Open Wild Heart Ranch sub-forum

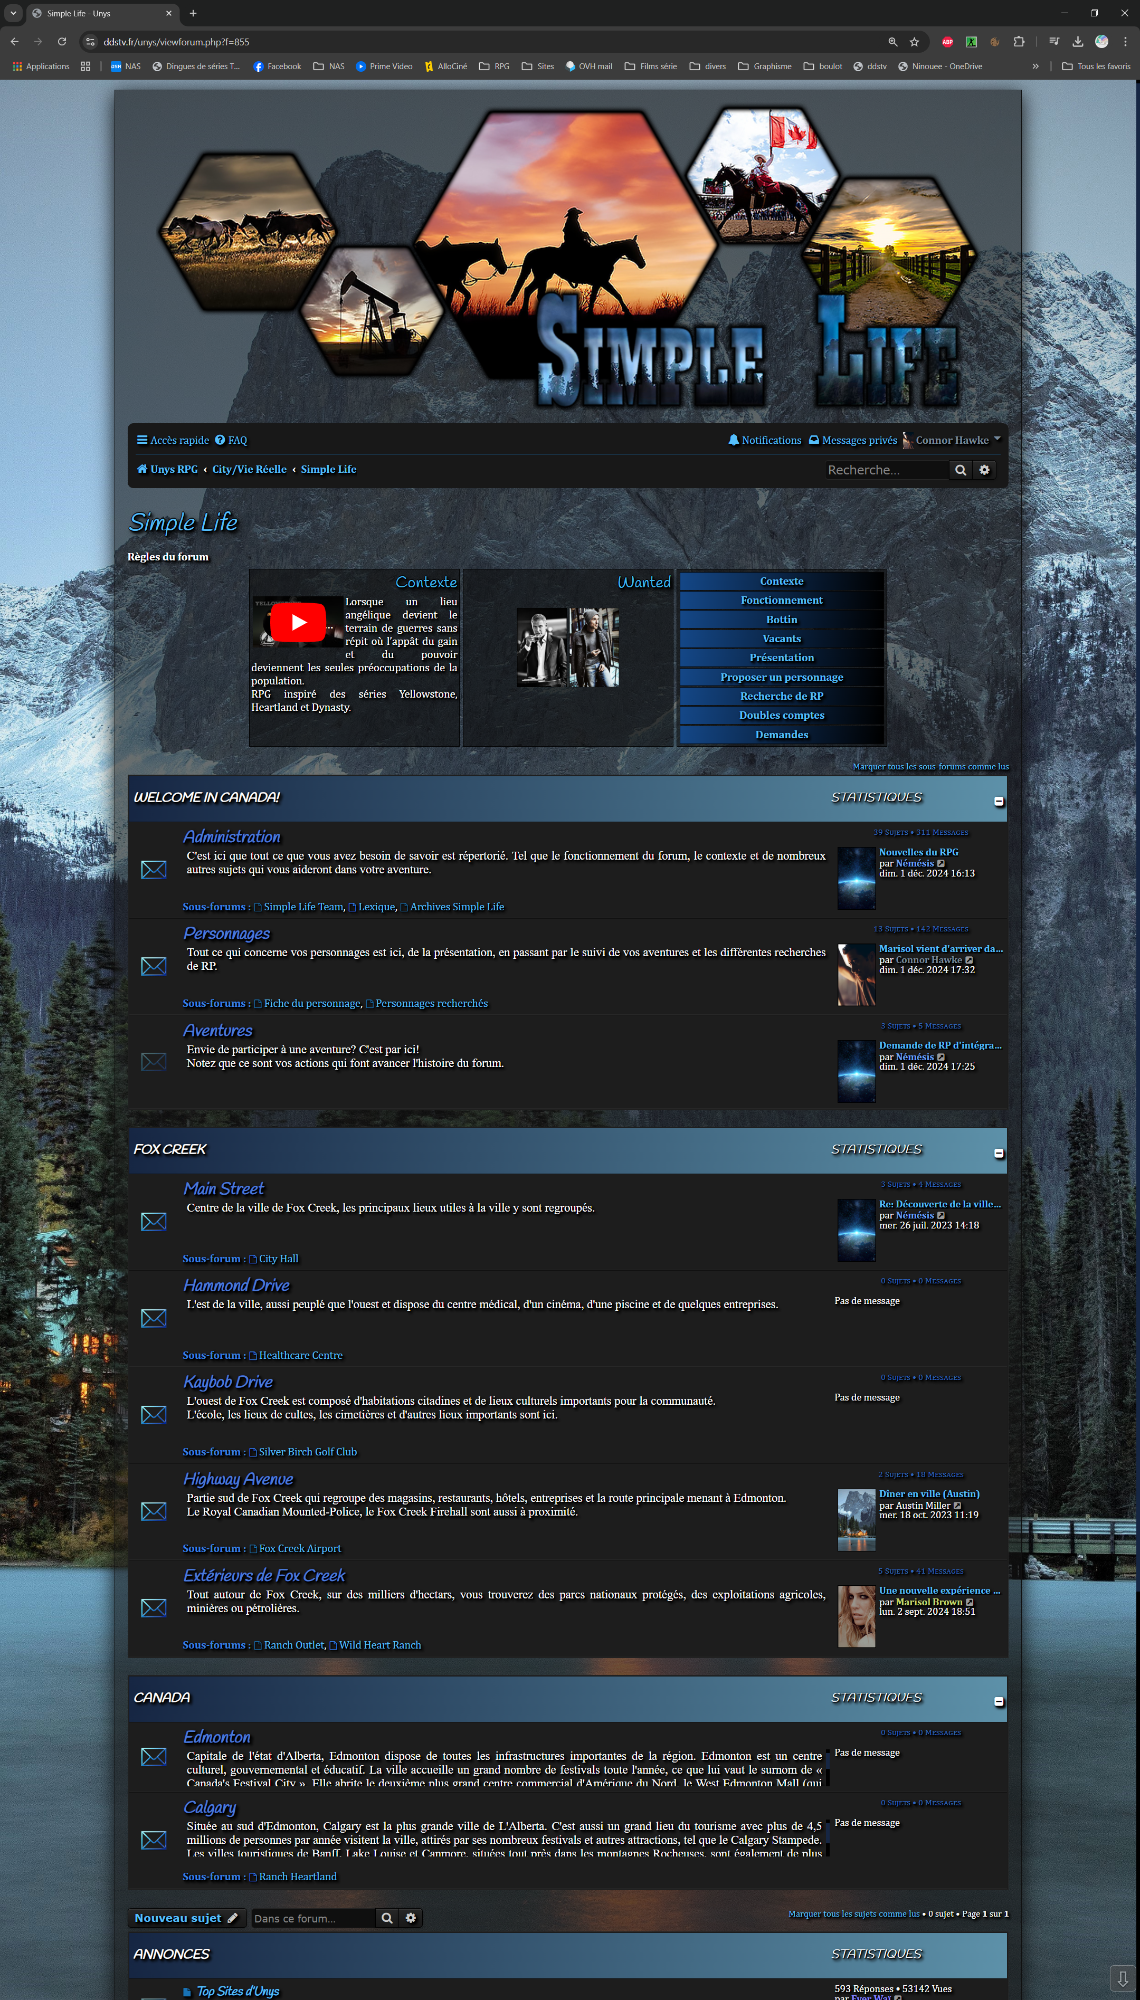coord(380,1645)
